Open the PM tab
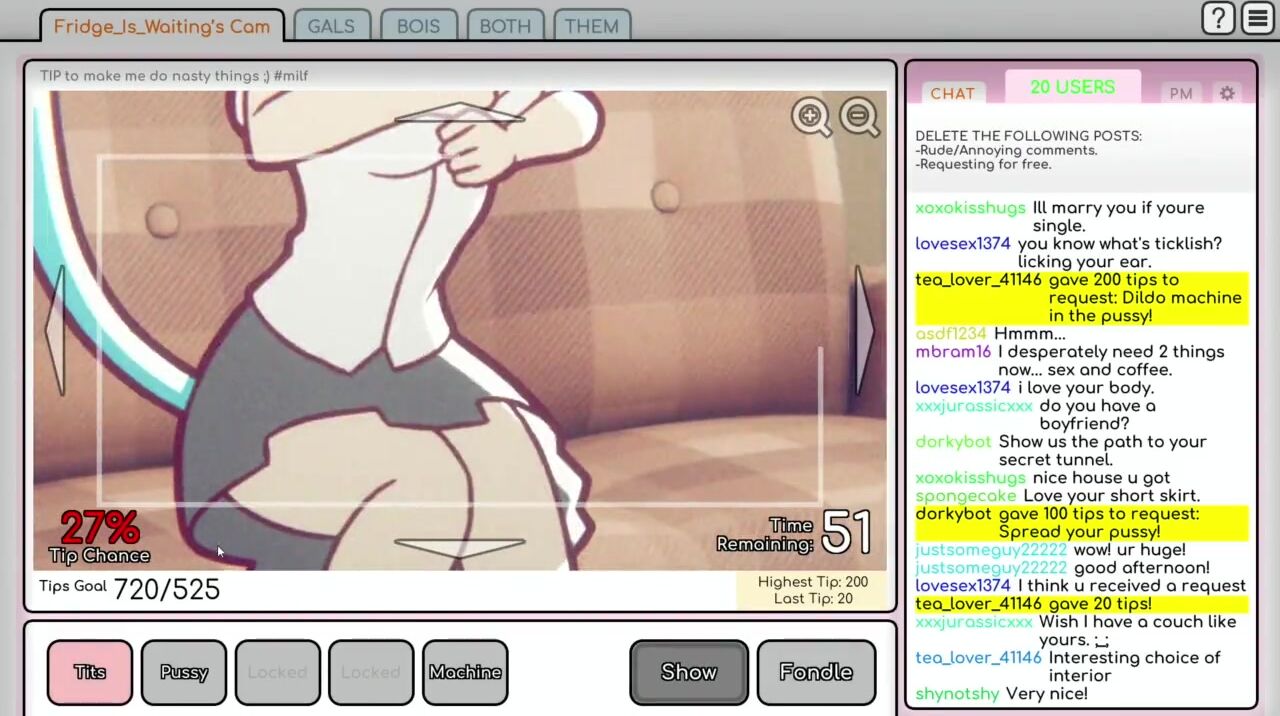The image size is (1280, 716). 1181,93
